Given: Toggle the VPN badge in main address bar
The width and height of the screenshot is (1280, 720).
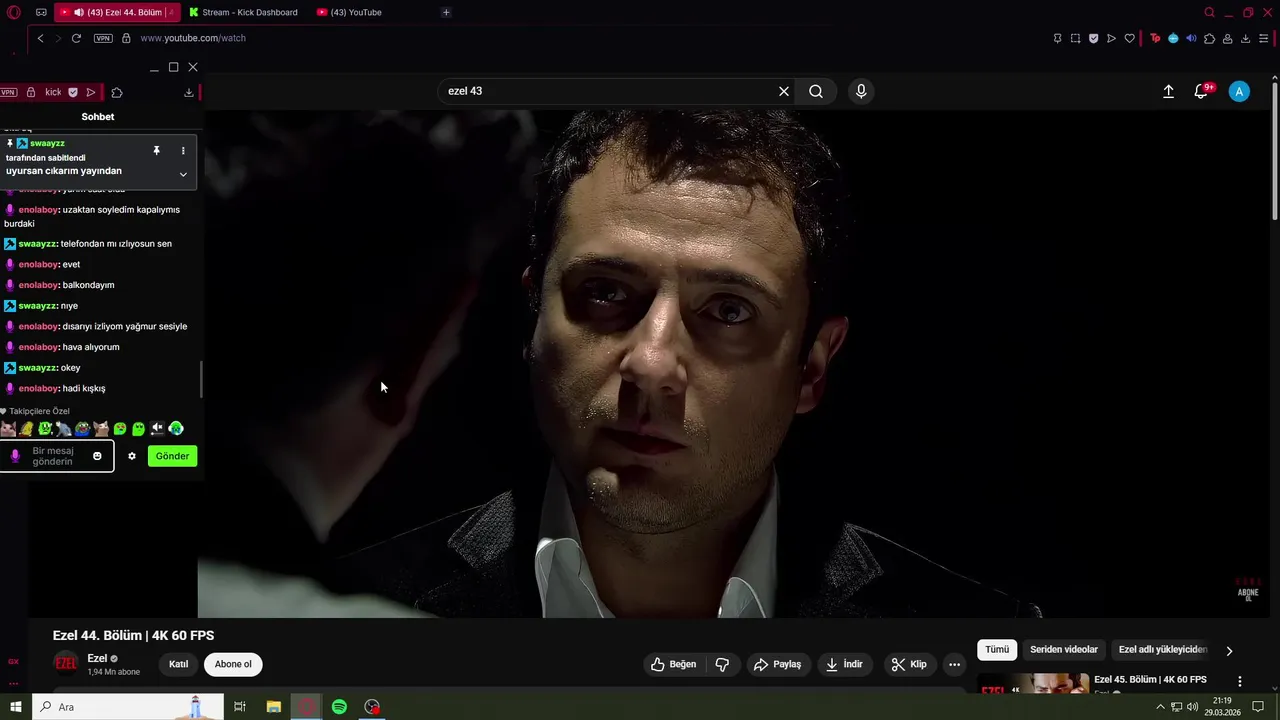Looking at the screenshot, I should (103, 38).
